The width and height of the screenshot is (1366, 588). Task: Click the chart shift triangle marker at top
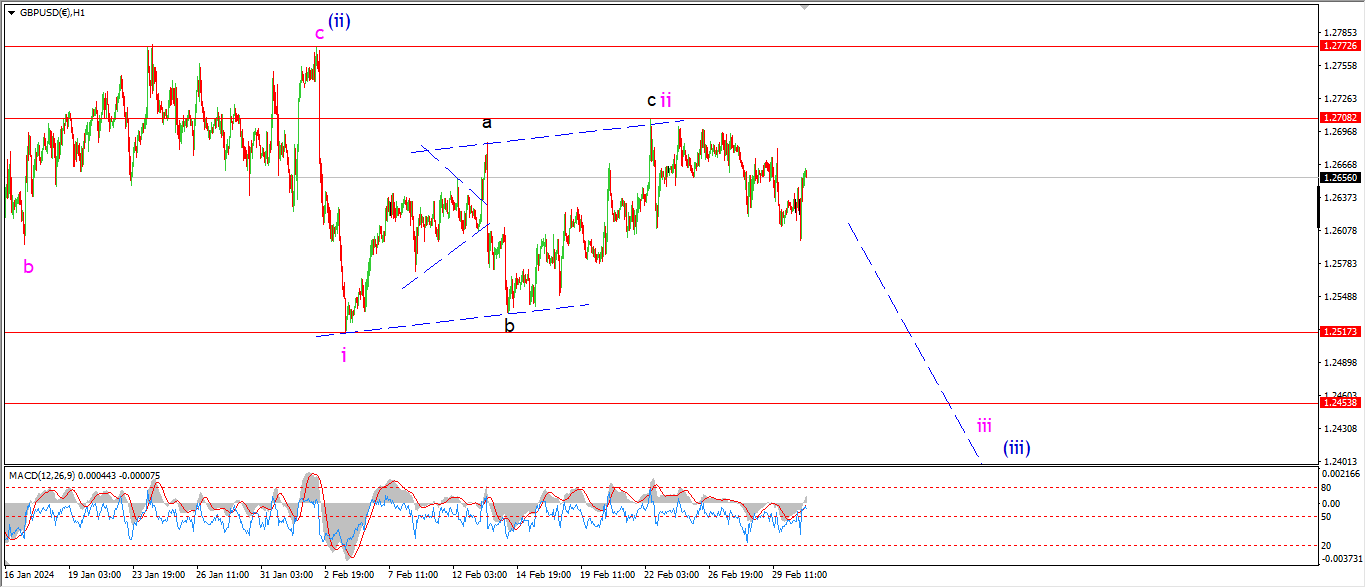[x=803, y=7]
